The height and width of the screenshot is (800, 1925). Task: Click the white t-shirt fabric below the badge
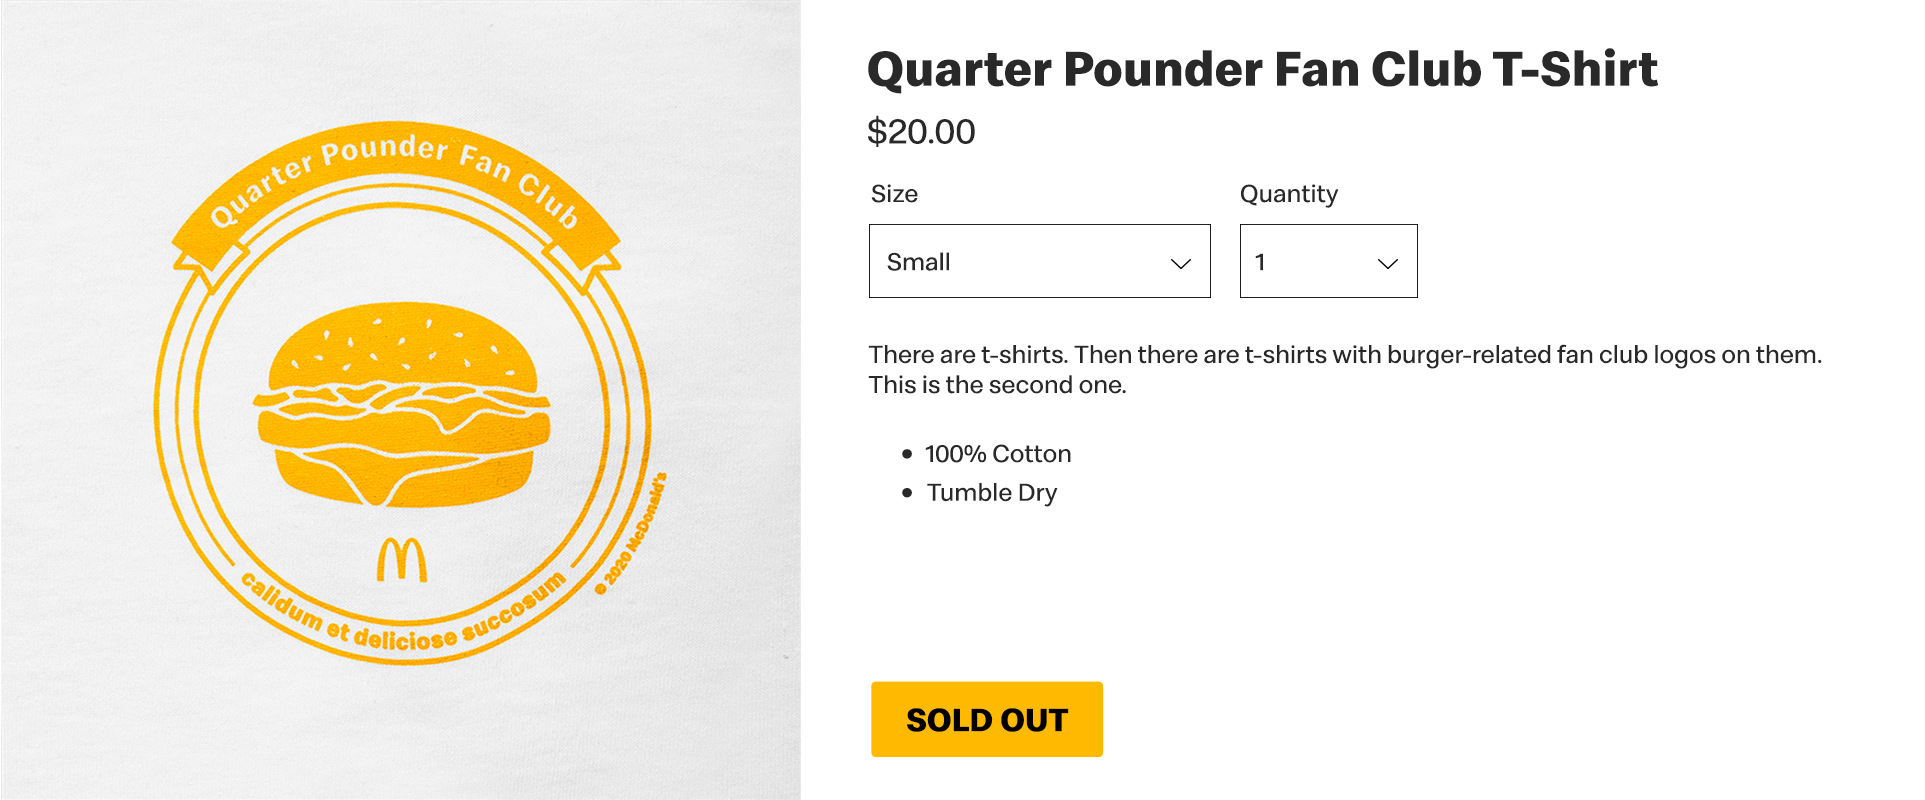pos(400,730)
